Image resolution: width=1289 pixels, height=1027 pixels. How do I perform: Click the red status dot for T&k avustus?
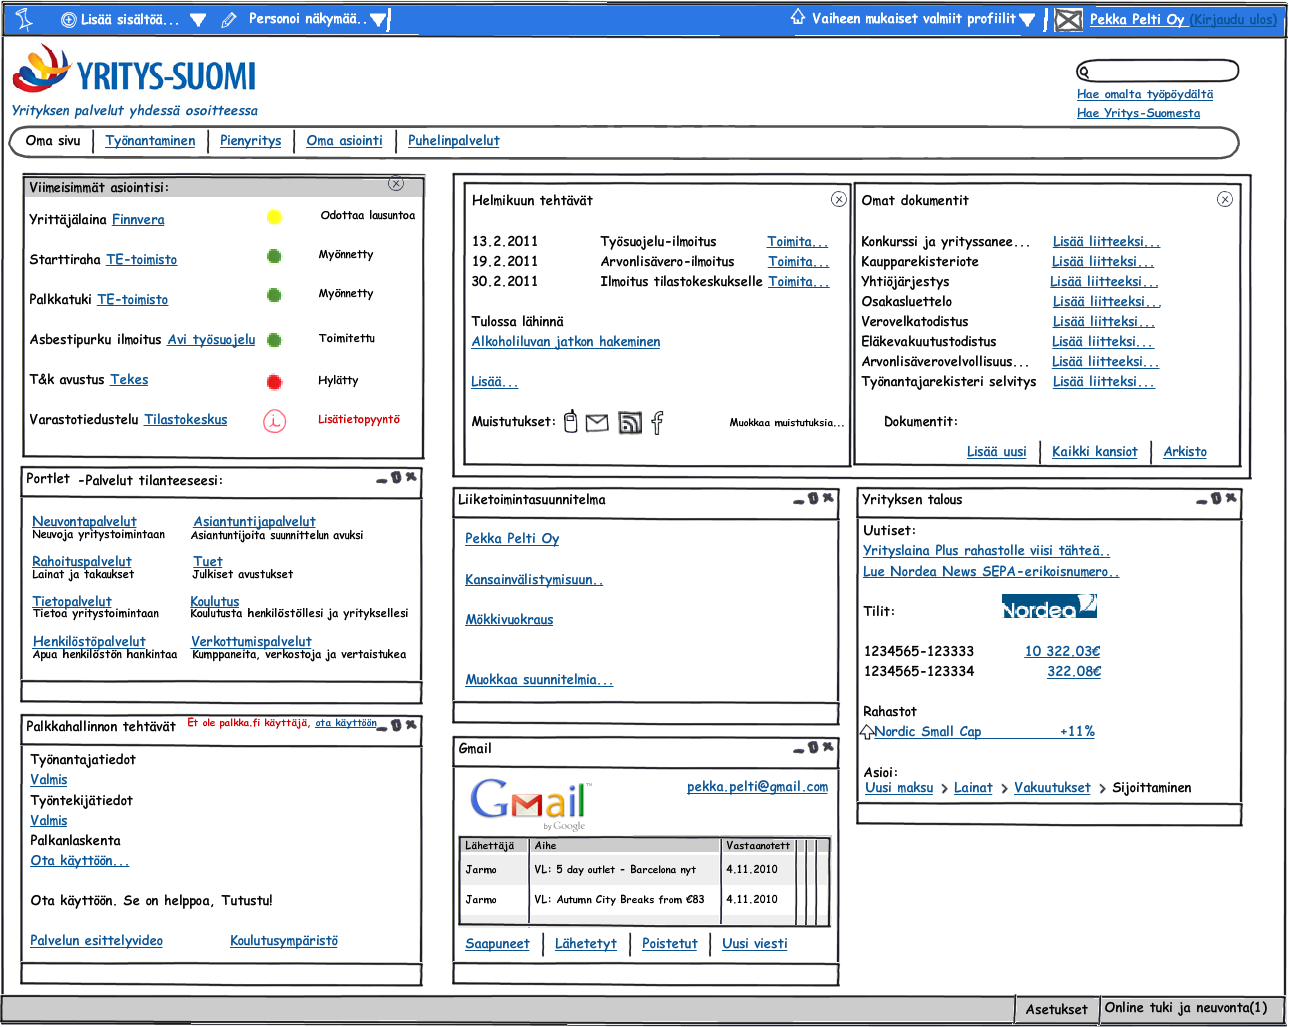274,382
